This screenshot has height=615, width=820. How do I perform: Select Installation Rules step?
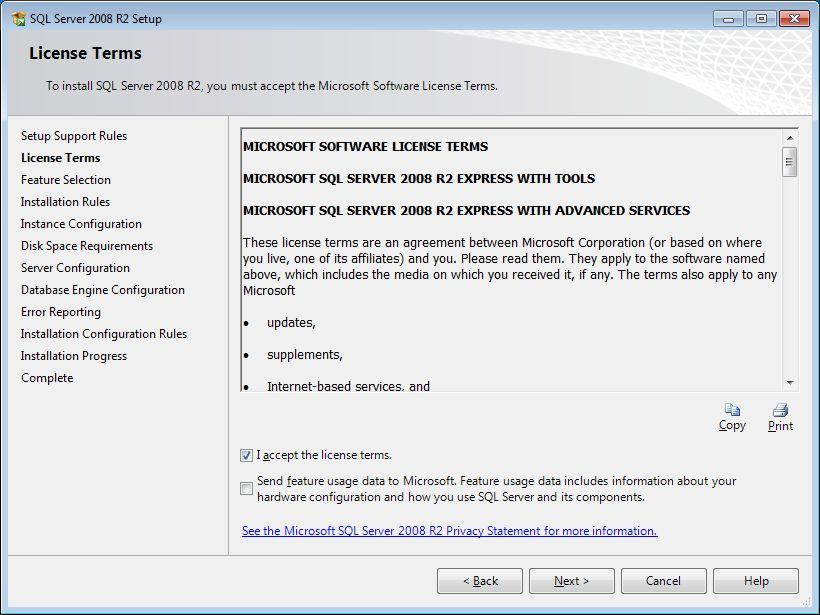pos(65,202)
